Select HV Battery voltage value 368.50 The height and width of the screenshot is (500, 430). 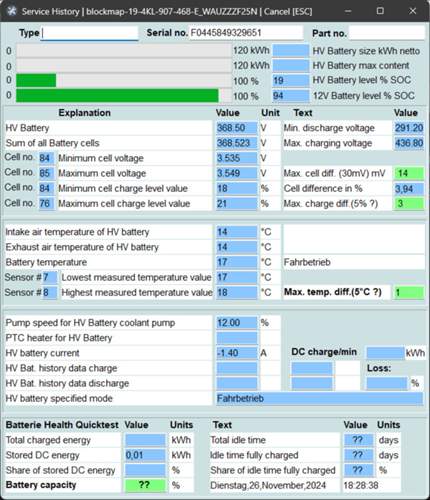coord(237,128)
